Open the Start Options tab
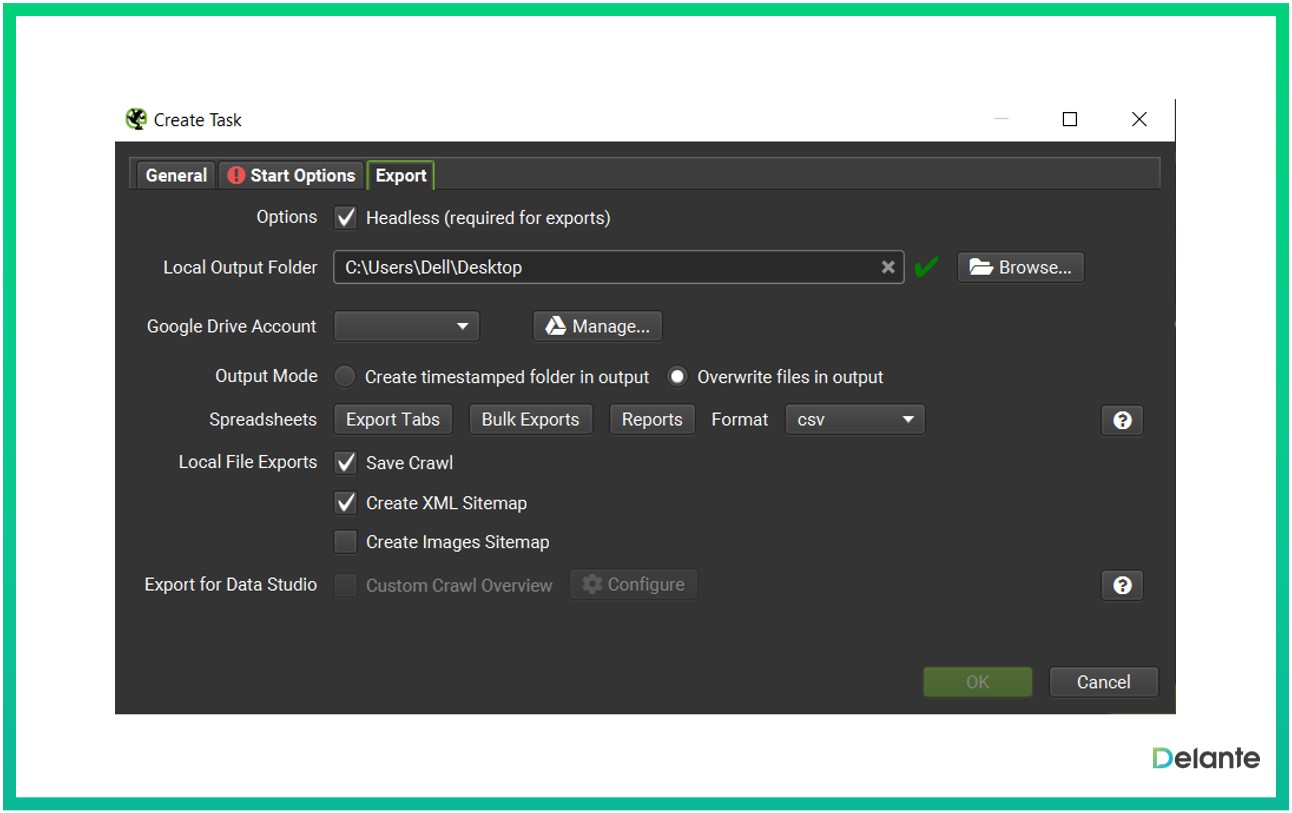 (x=291, y=175)
